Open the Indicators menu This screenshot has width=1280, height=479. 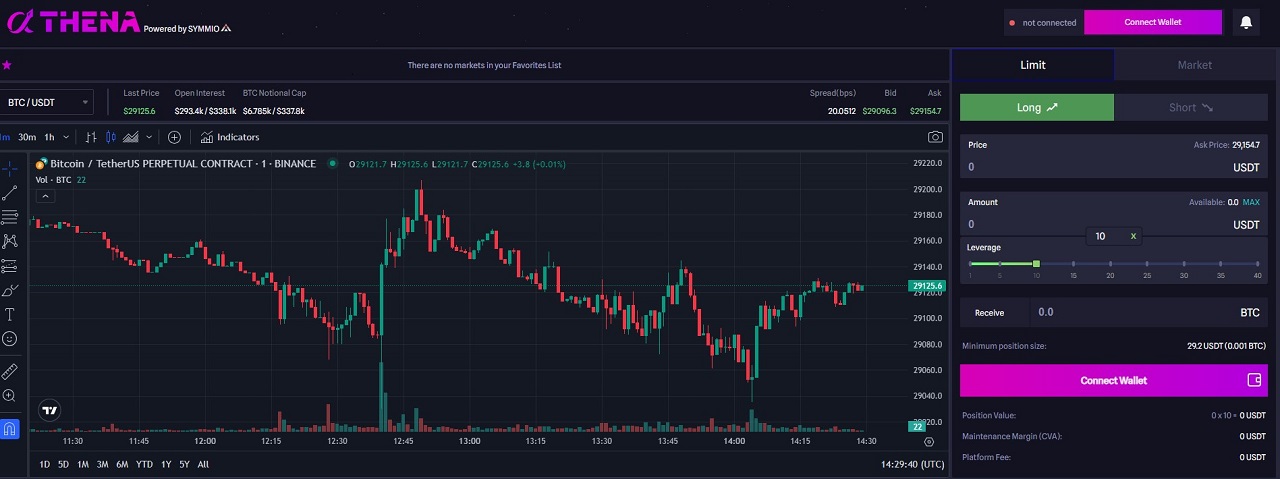[230, 137]
